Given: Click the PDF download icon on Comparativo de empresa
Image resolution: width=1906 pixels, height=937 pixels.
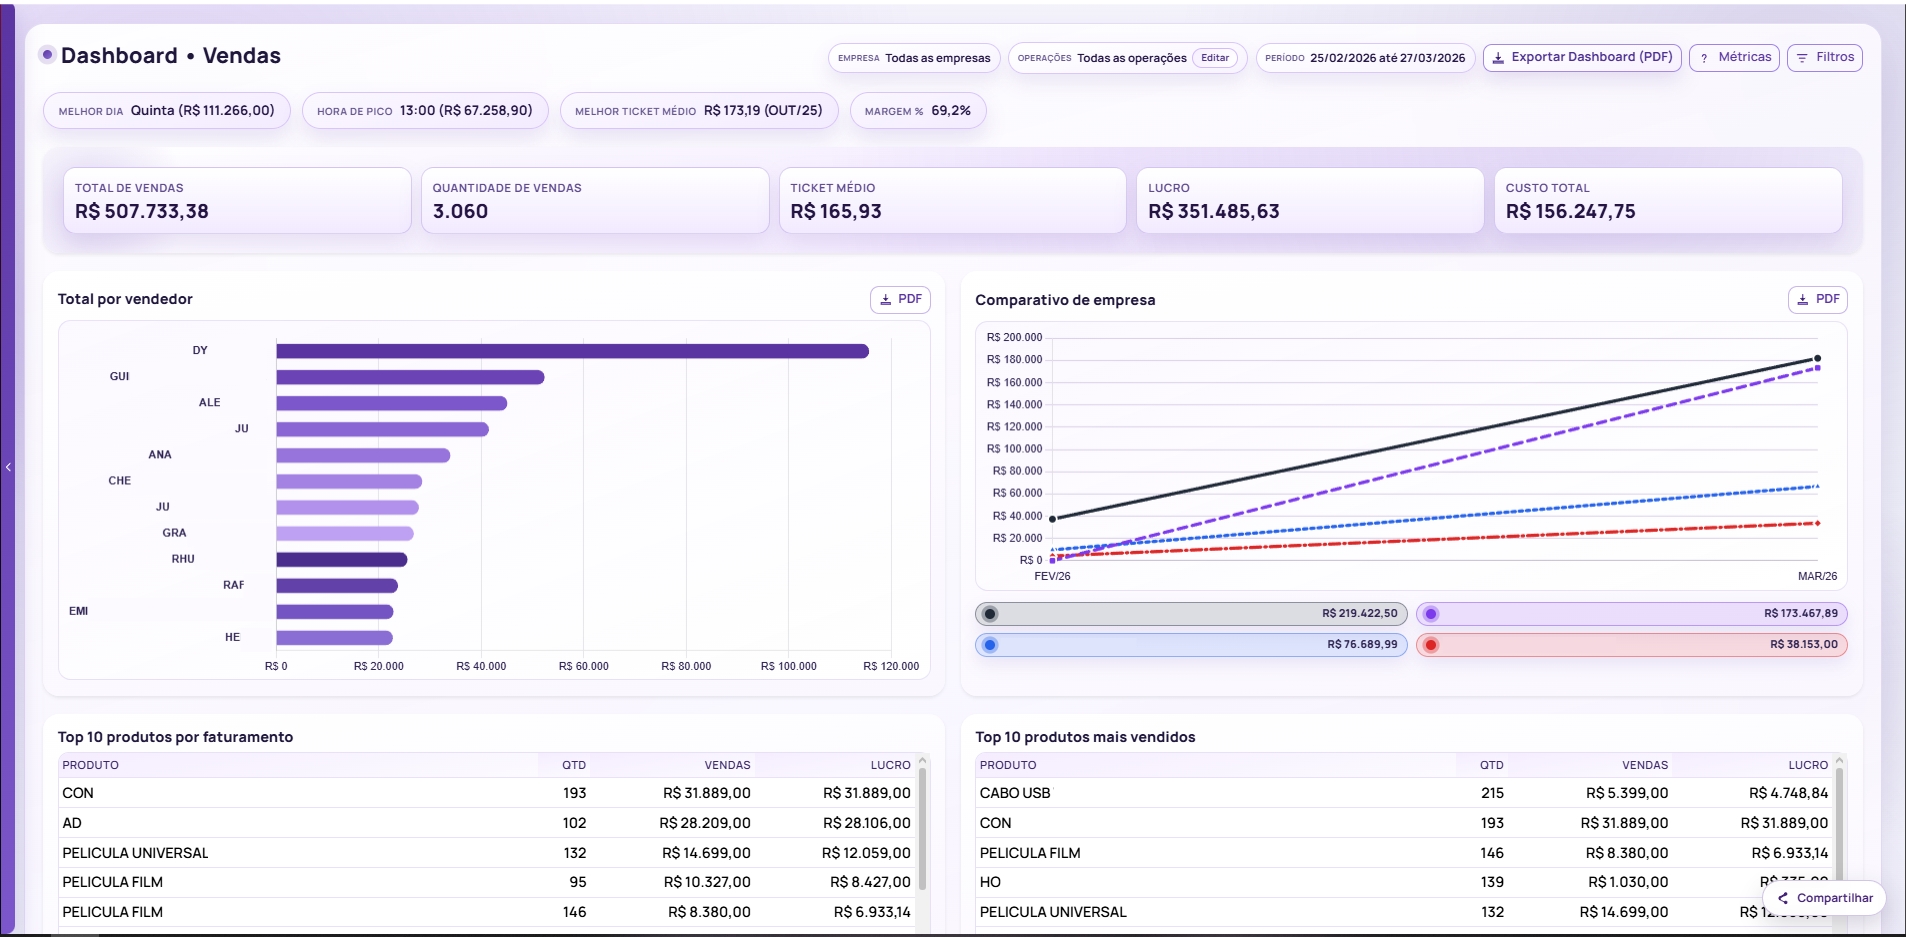Looking at the screenshot, I should [1802, 298].
